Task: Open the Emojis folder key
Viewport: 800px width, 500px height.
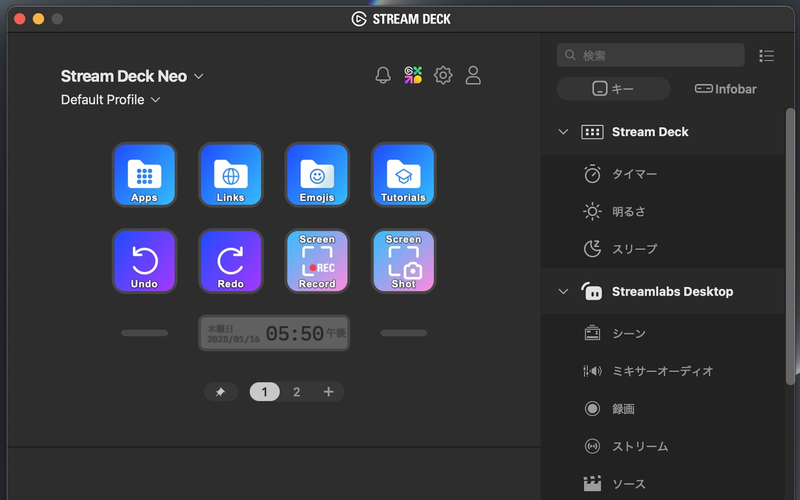Action: point(317,175)
